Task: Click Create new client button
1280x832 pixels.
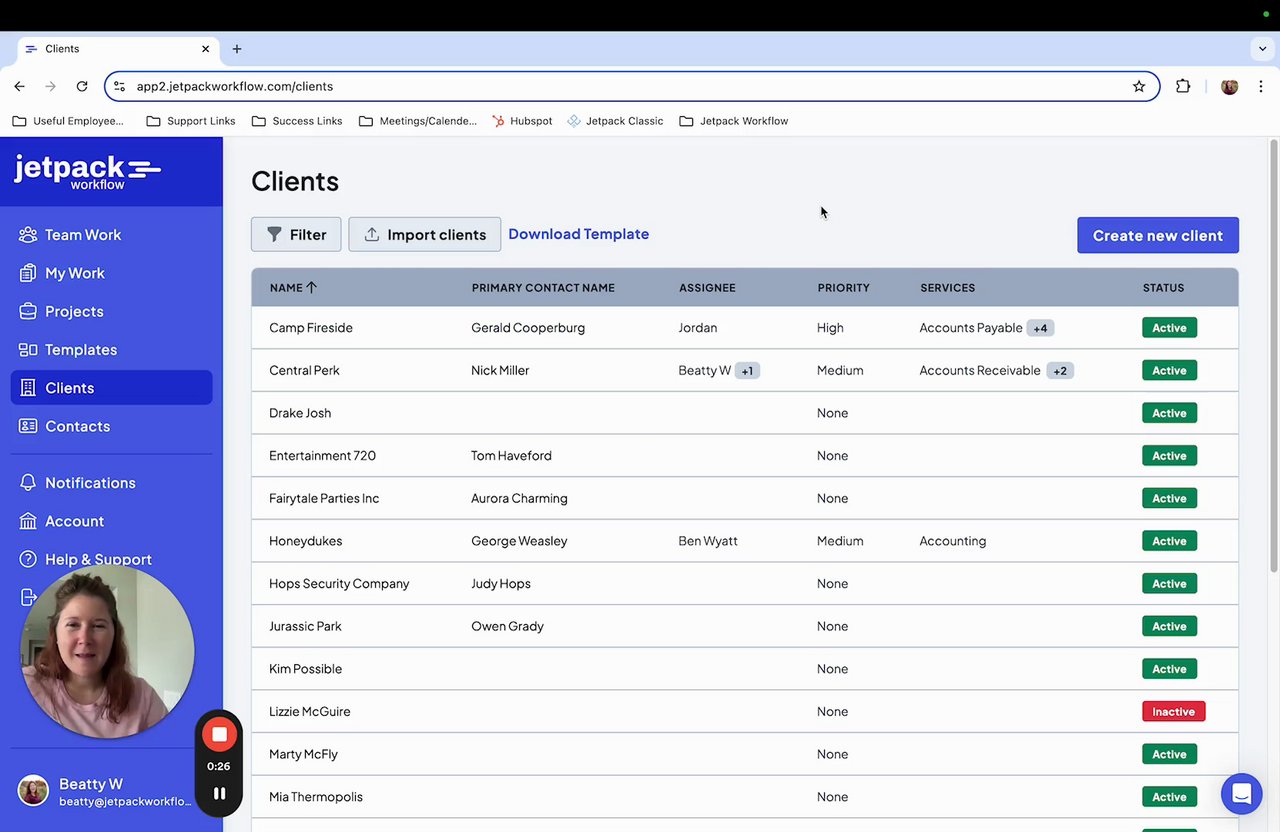Action: 1157,236
